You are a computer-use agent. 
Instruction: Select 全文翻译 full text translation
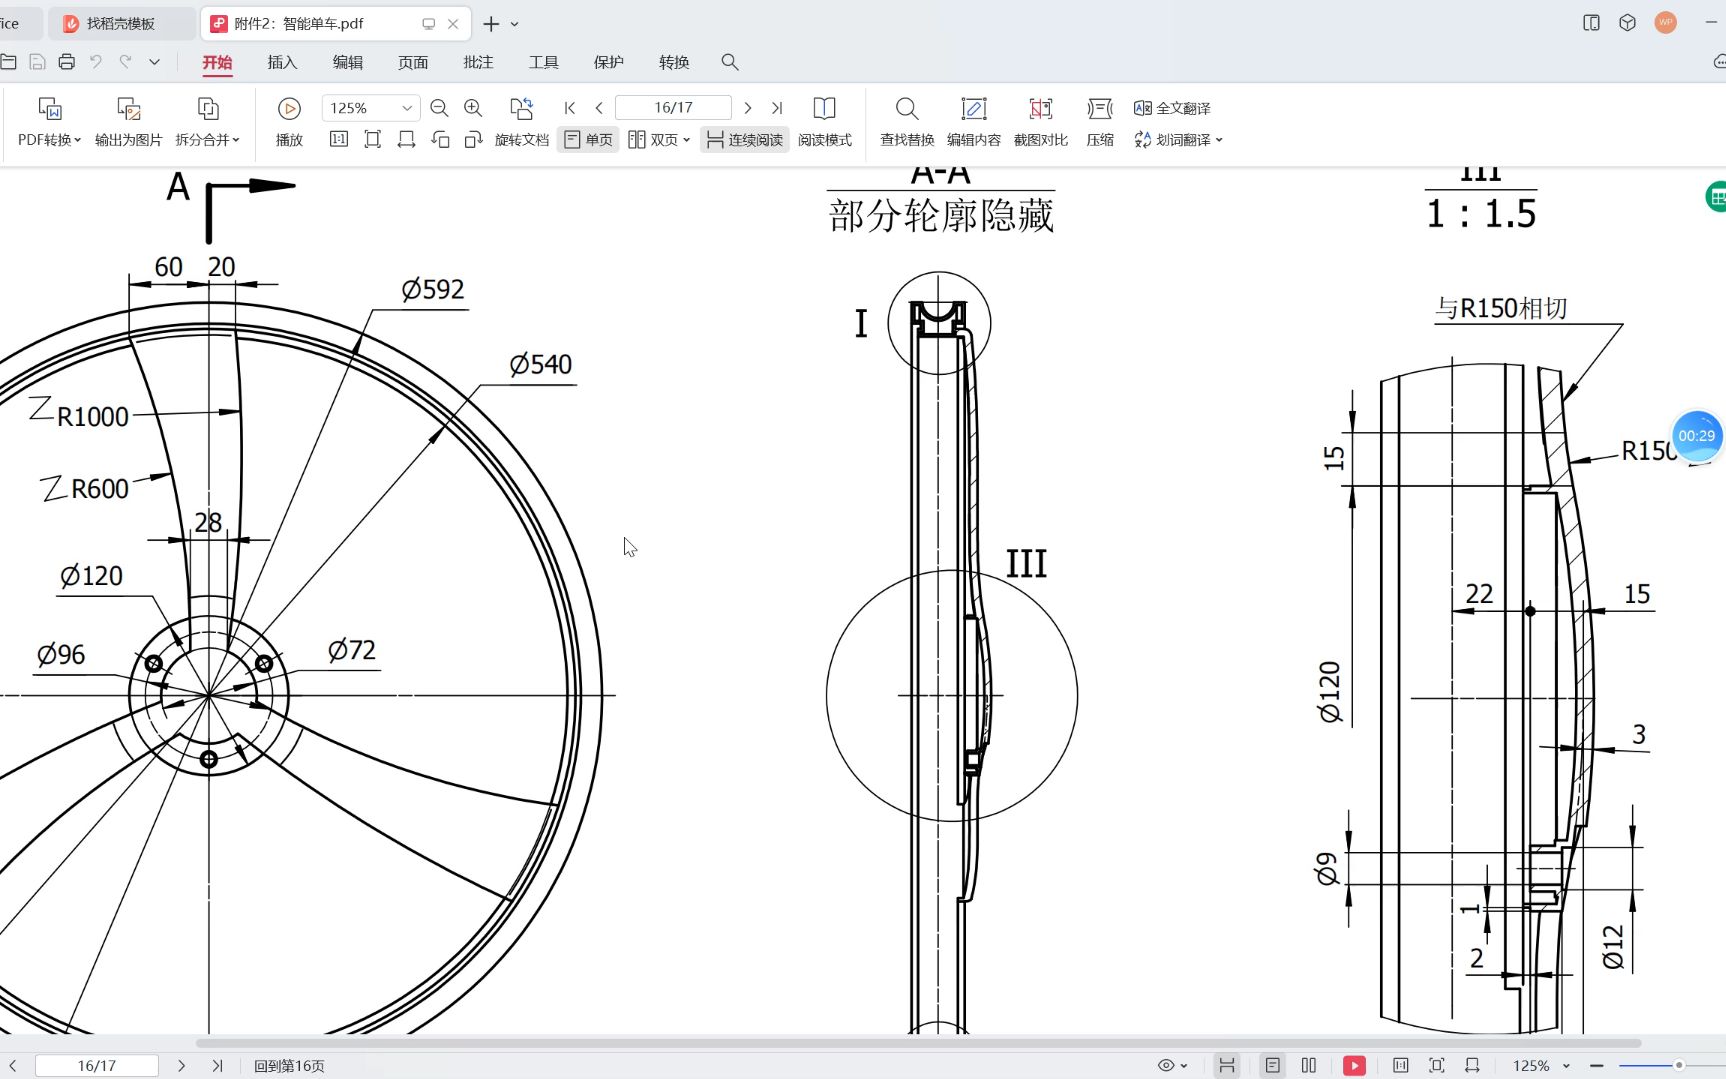pos(1172,108)
